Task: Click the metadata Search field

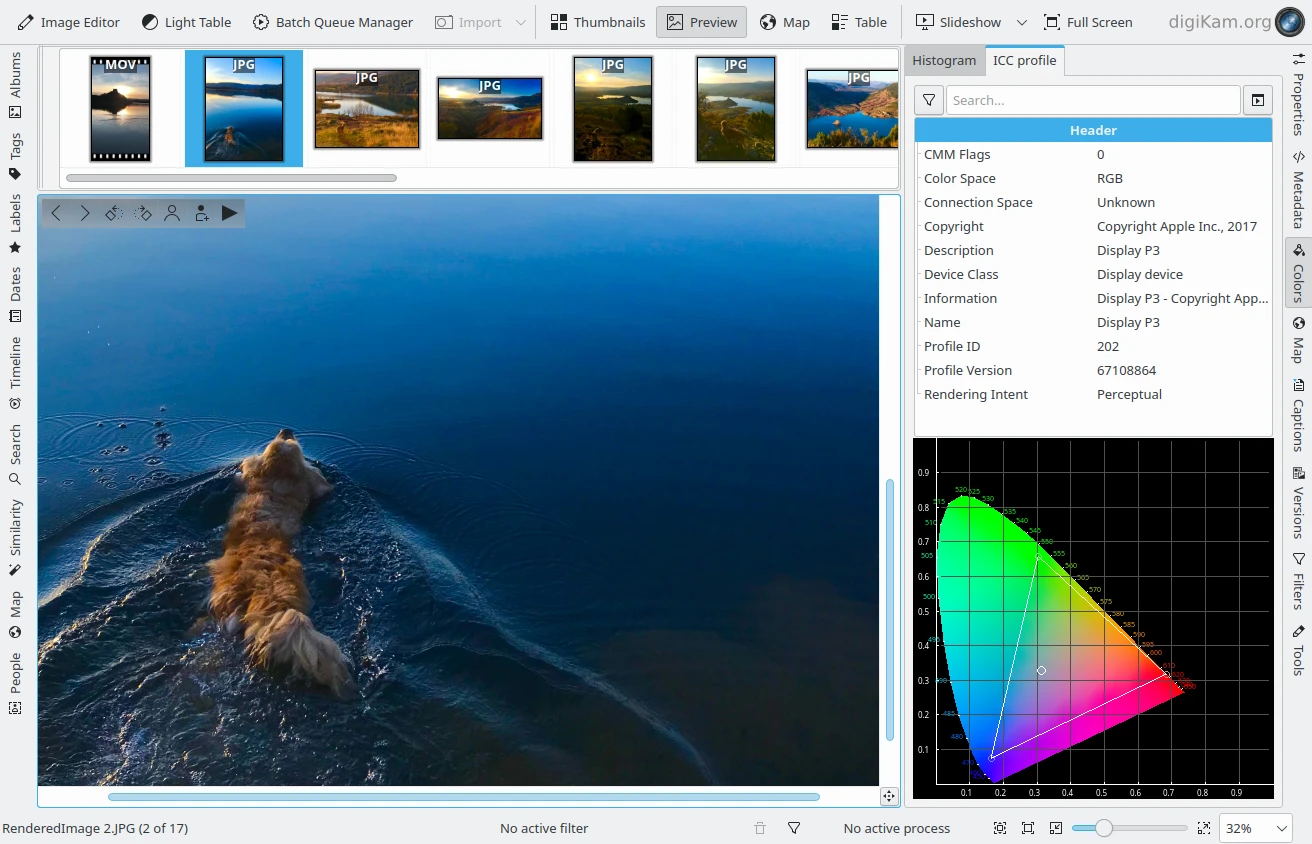Action: tap(1092, 100)
